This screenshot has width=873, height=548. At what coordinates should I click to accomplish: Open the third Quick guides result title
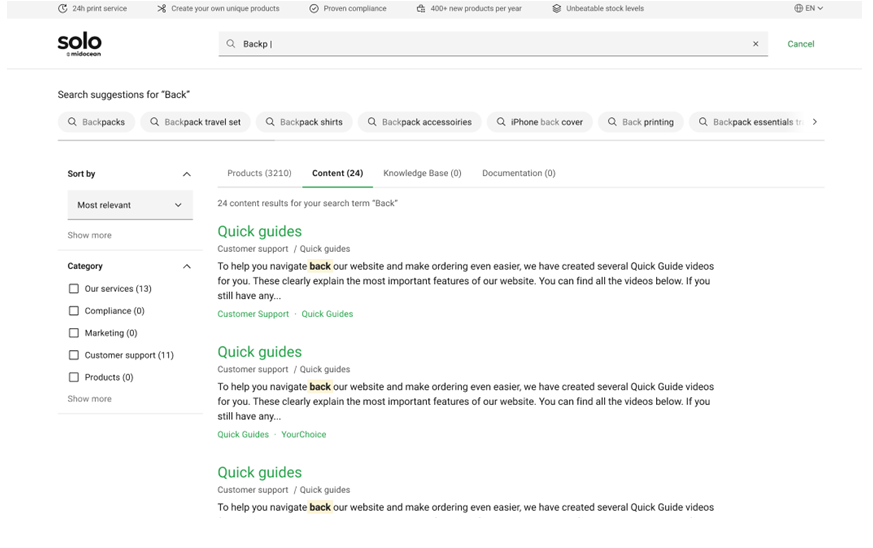click(259, 472)
